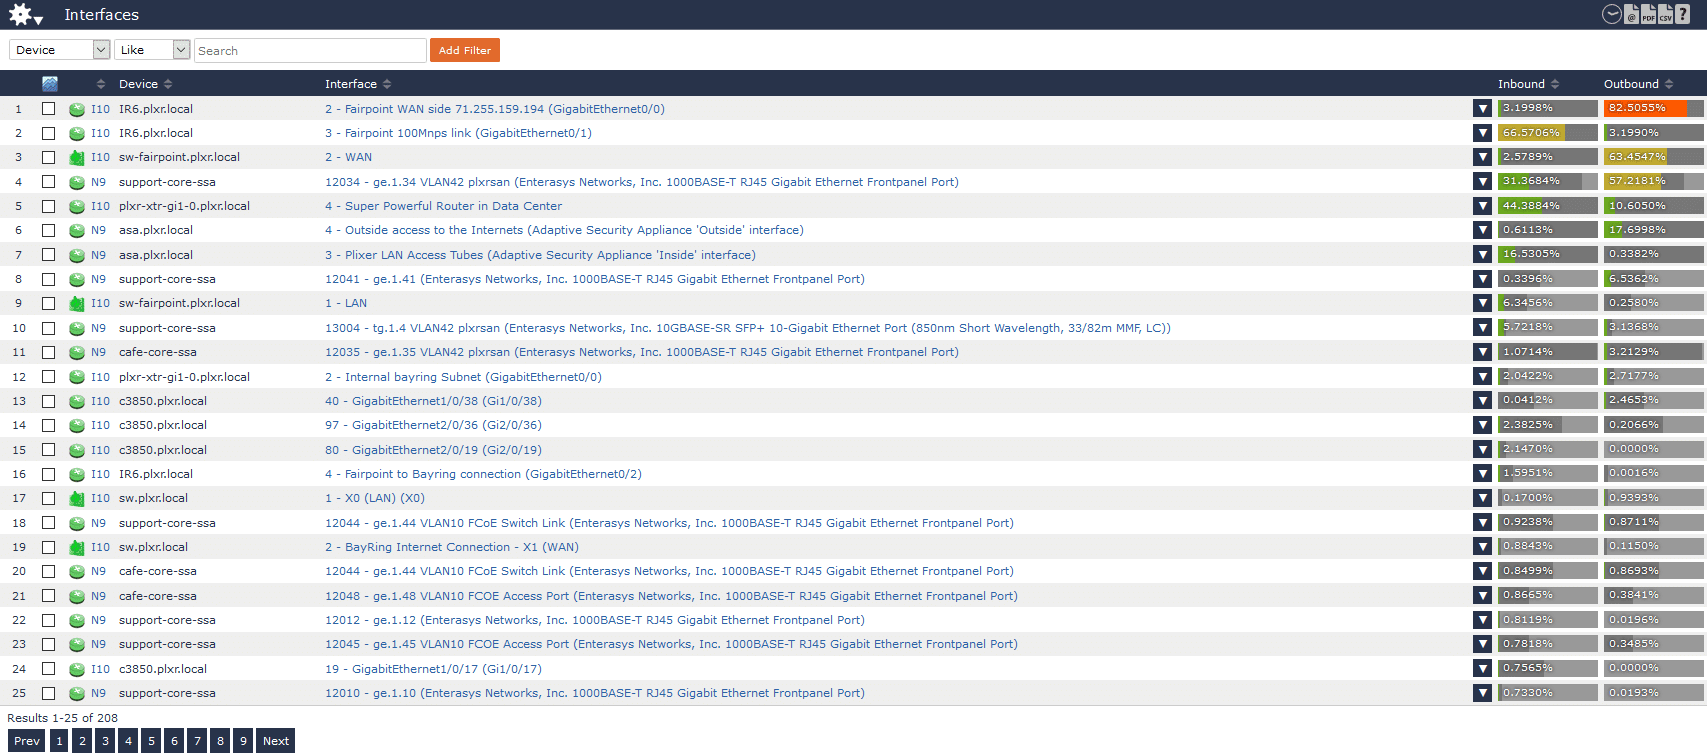The image size is (1707, 756).
Task: Click device icon in row 11 cafe-core-ssa
Action: (77, 352)
